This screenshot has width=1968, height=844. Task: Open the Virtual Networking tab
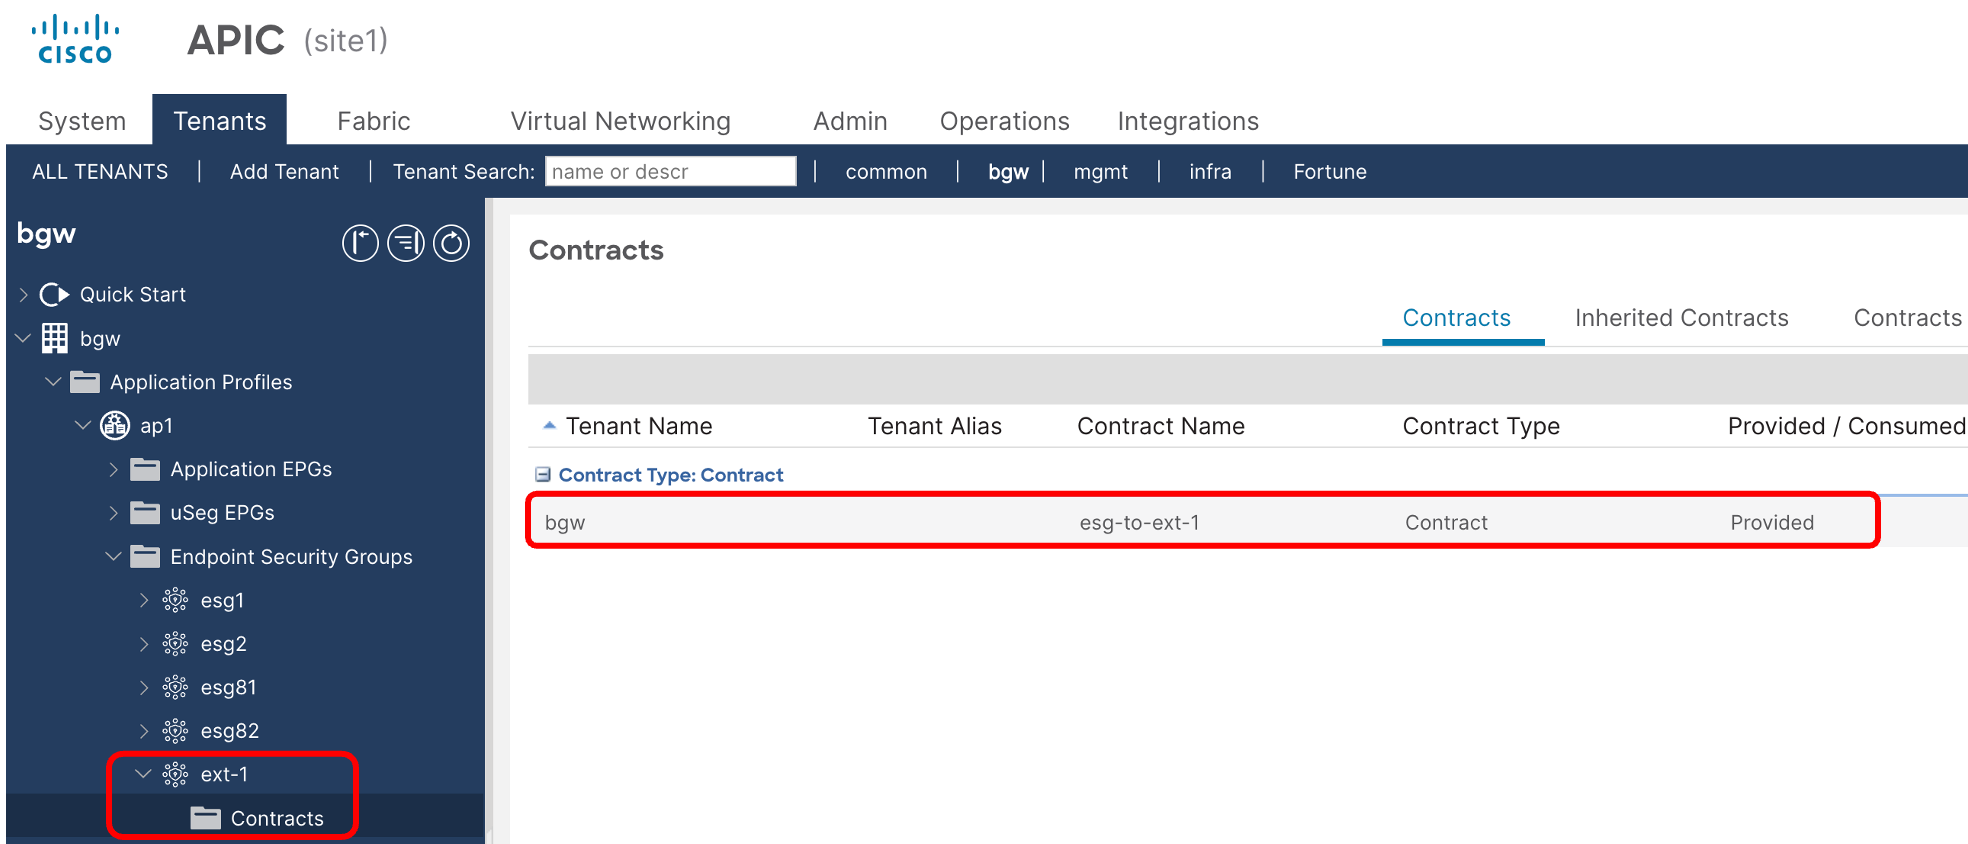(621, 121)
